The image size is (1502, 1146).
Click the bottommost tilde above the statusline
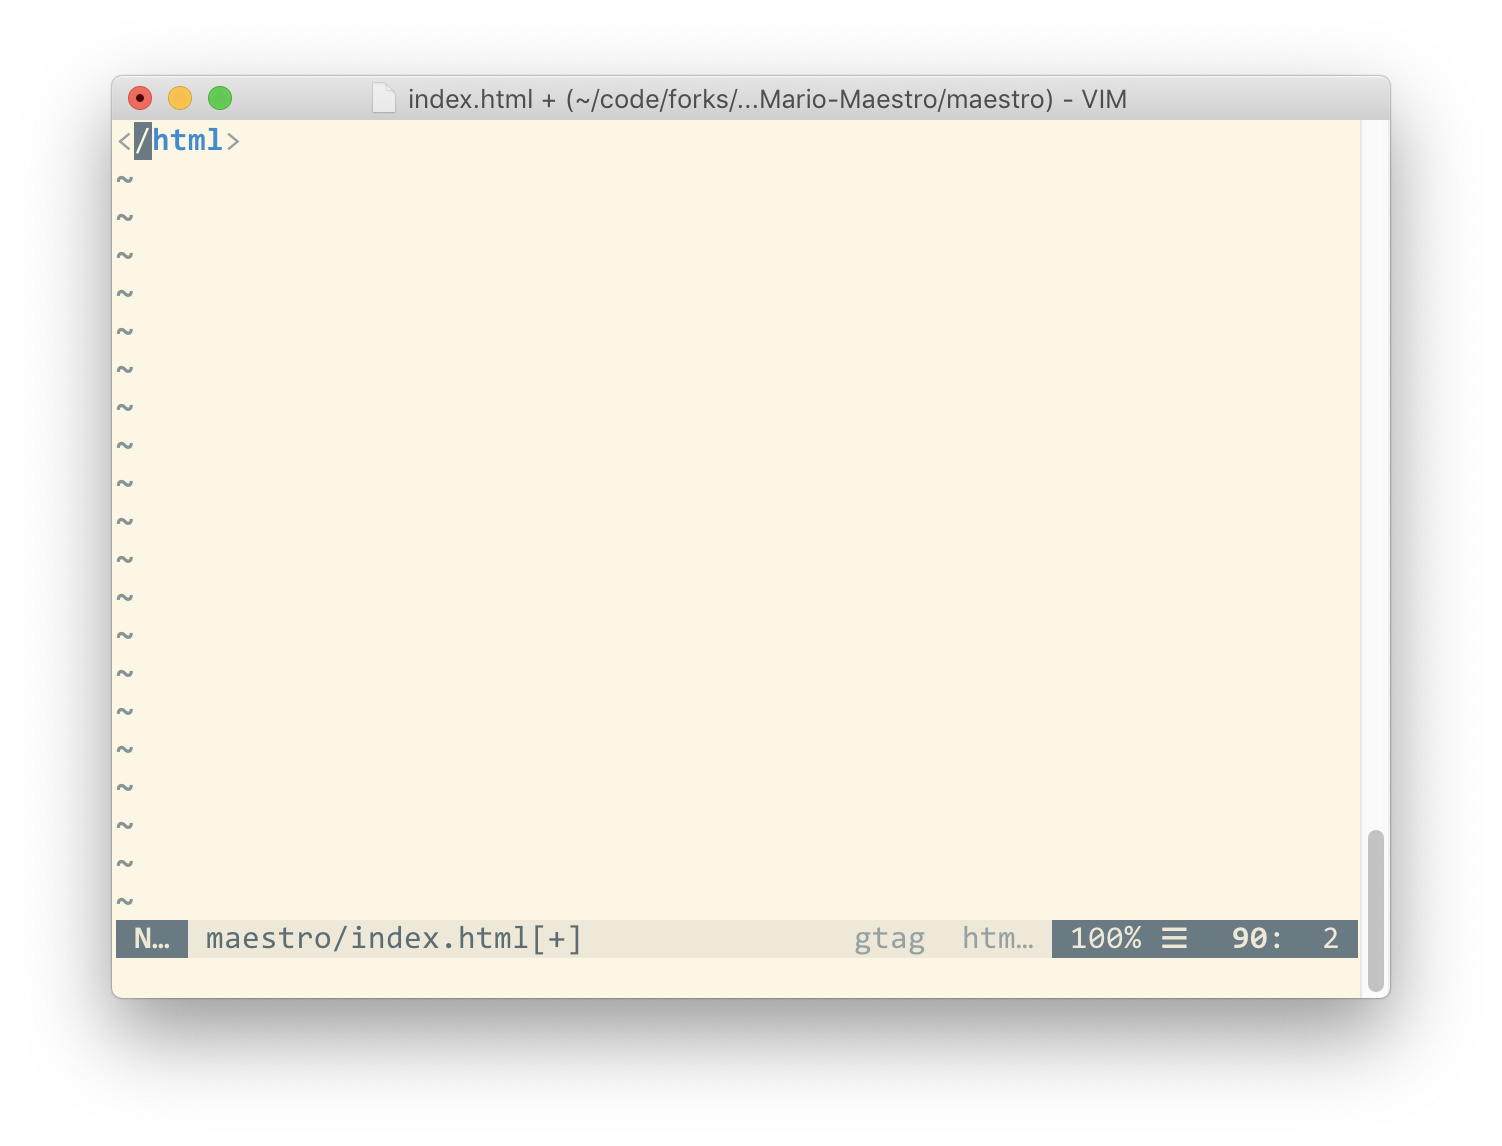pos(124,900)
